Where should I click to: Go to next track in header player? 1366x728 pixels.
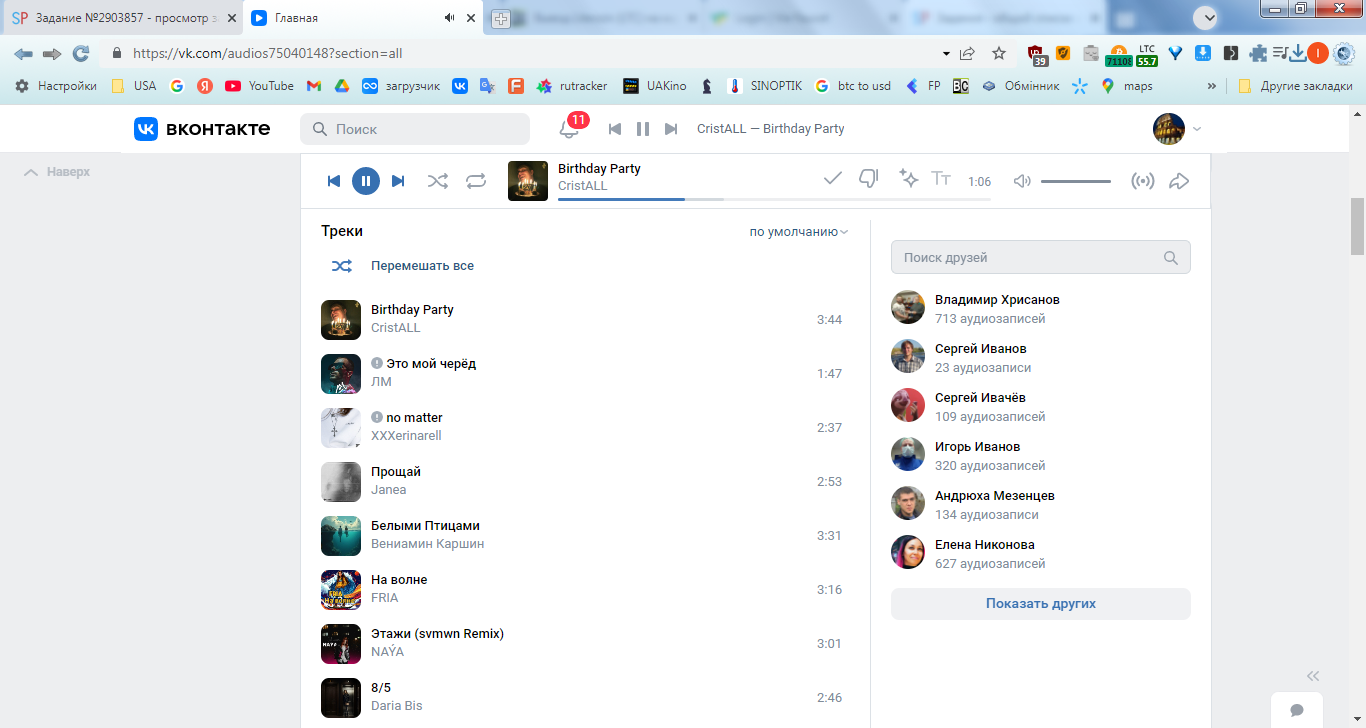pyautogui.click(x=671, y=129)
